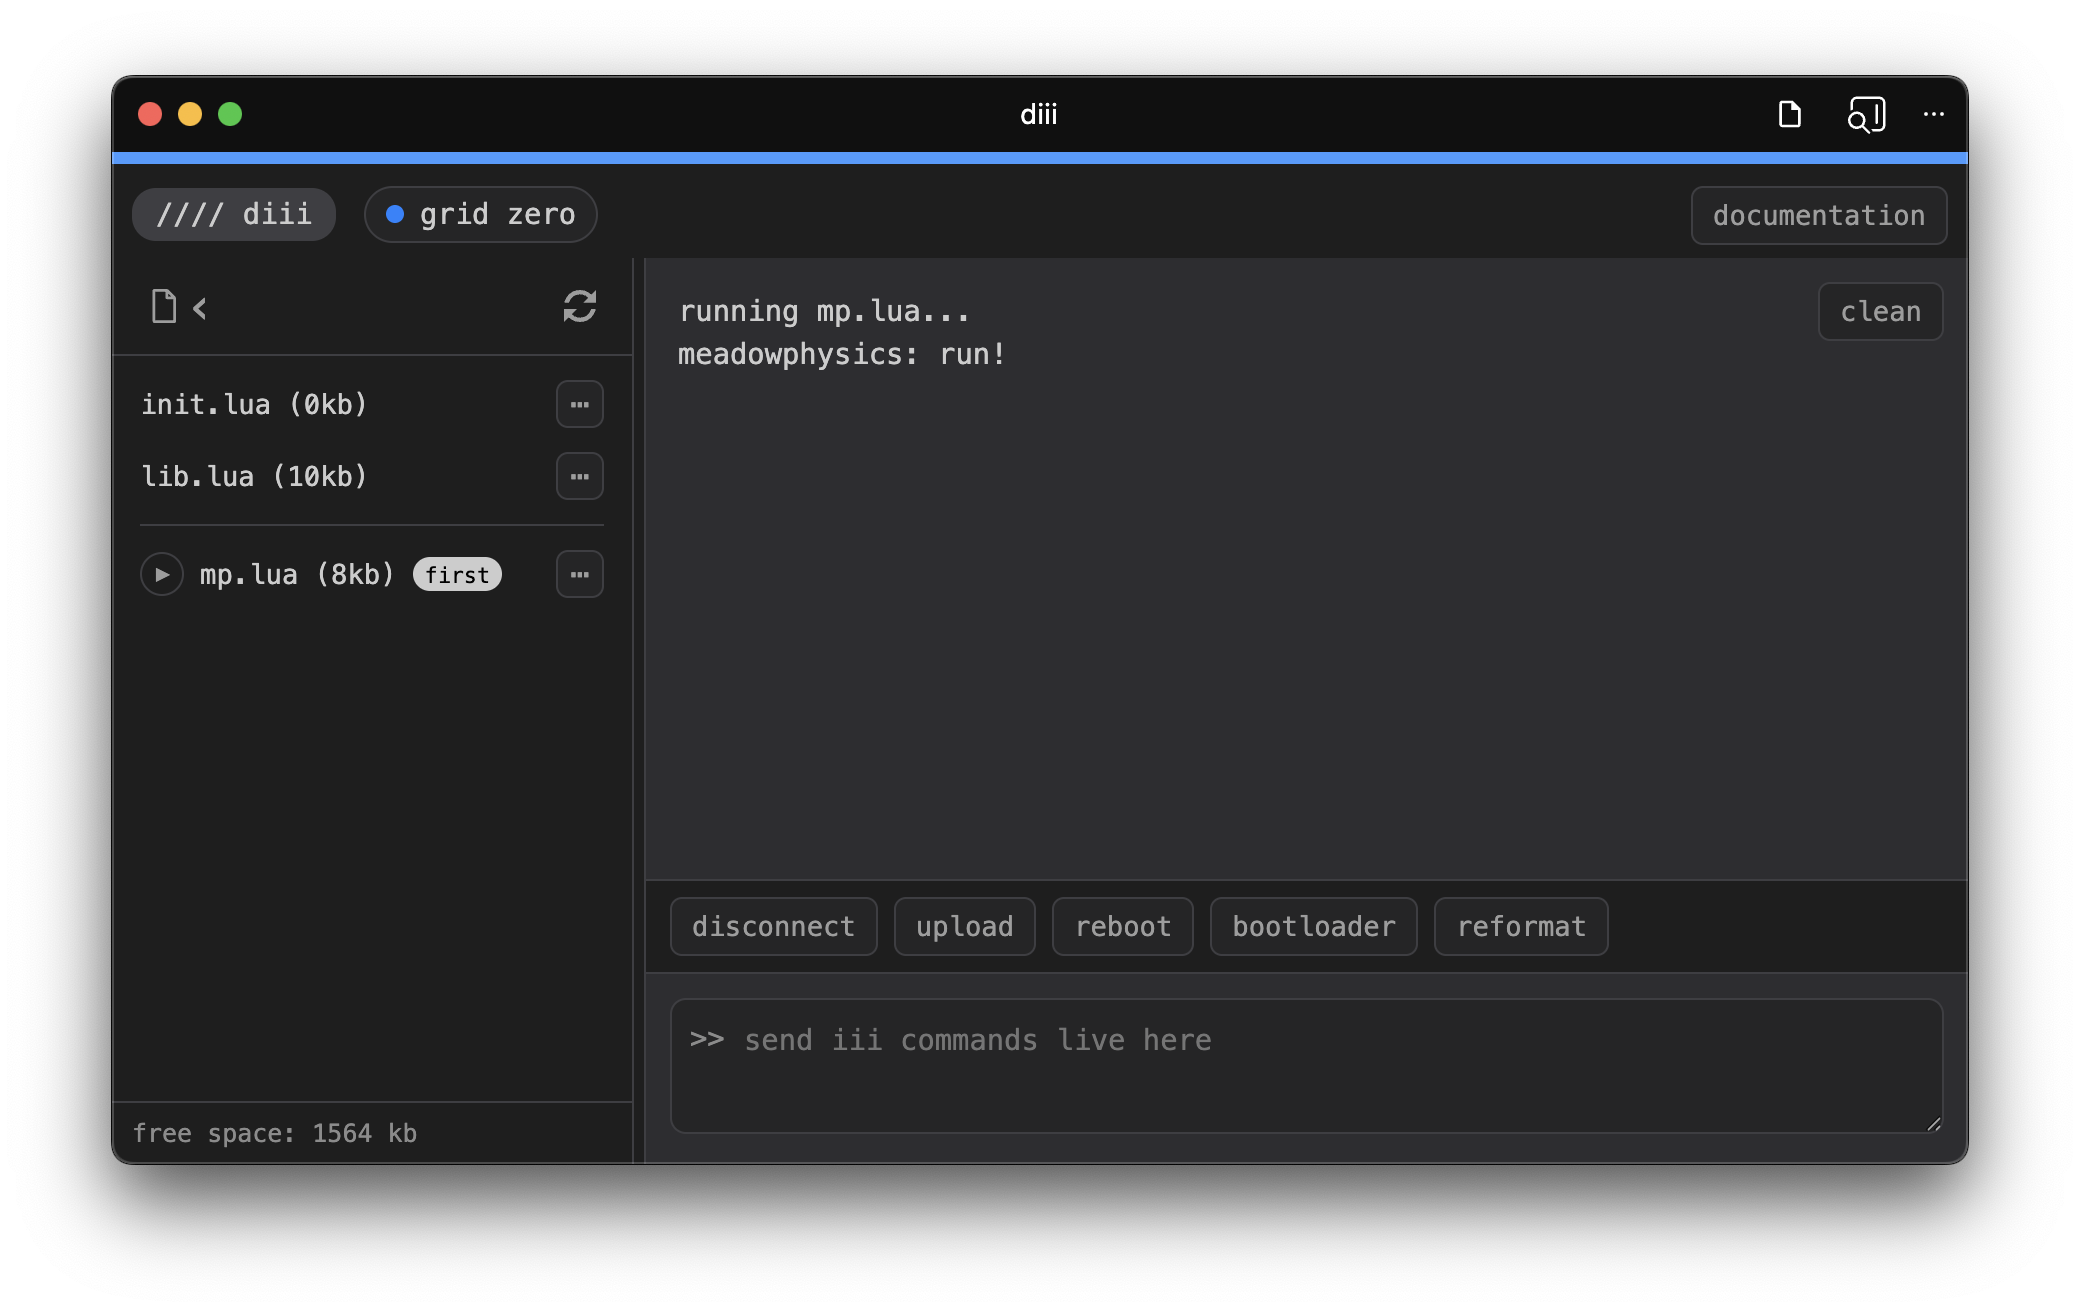Click the document icon in title bar

coord(1789,114)
